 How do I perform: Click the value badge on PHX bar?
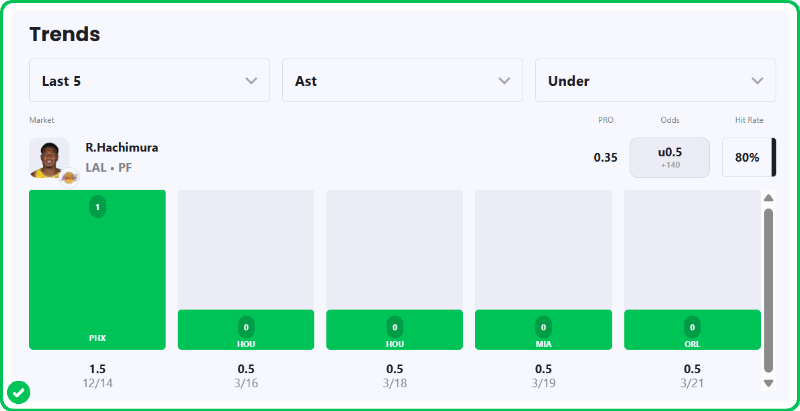coord(97,207)
